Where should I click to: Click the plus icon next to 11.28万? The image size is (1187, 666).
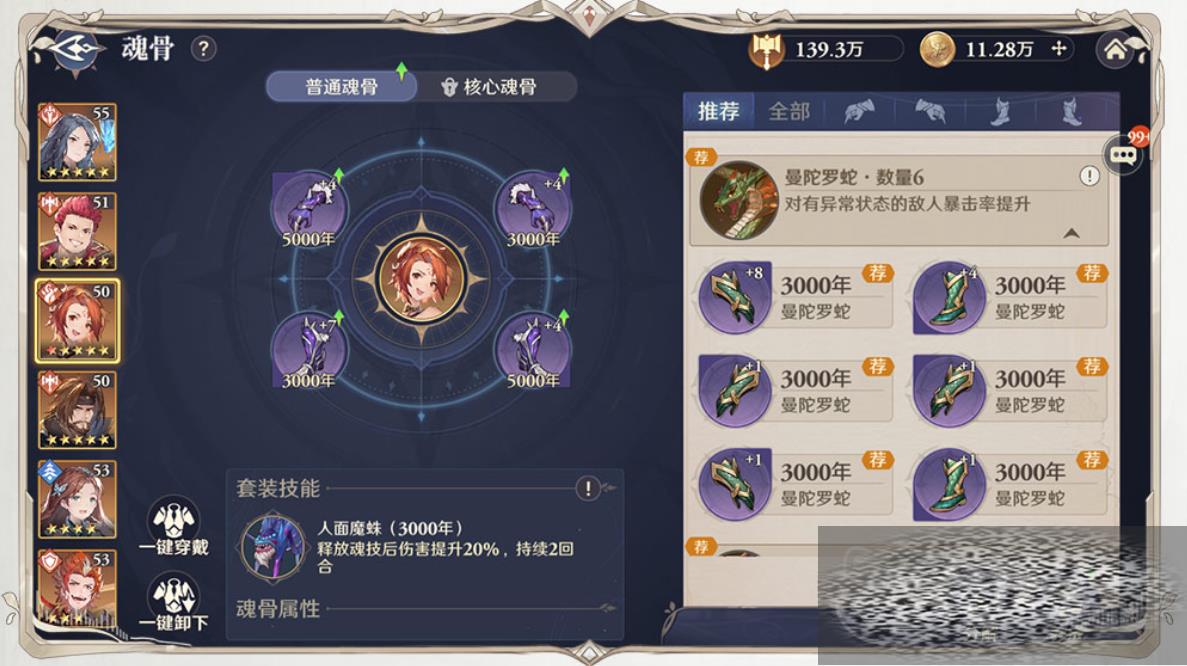1059,49
